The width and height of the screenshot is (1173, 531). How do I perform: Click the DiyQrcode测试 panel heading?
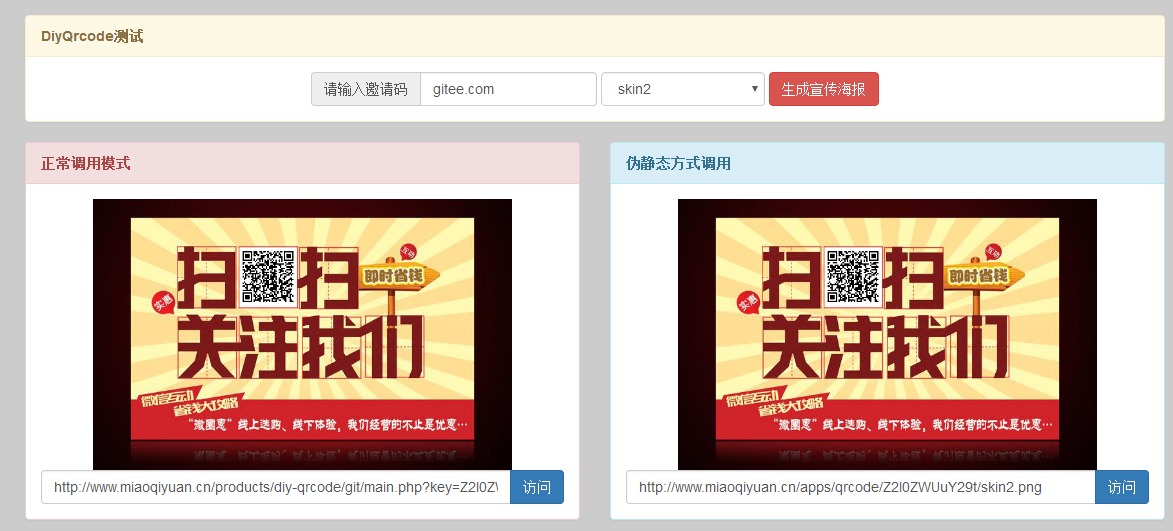coord(595,36)
